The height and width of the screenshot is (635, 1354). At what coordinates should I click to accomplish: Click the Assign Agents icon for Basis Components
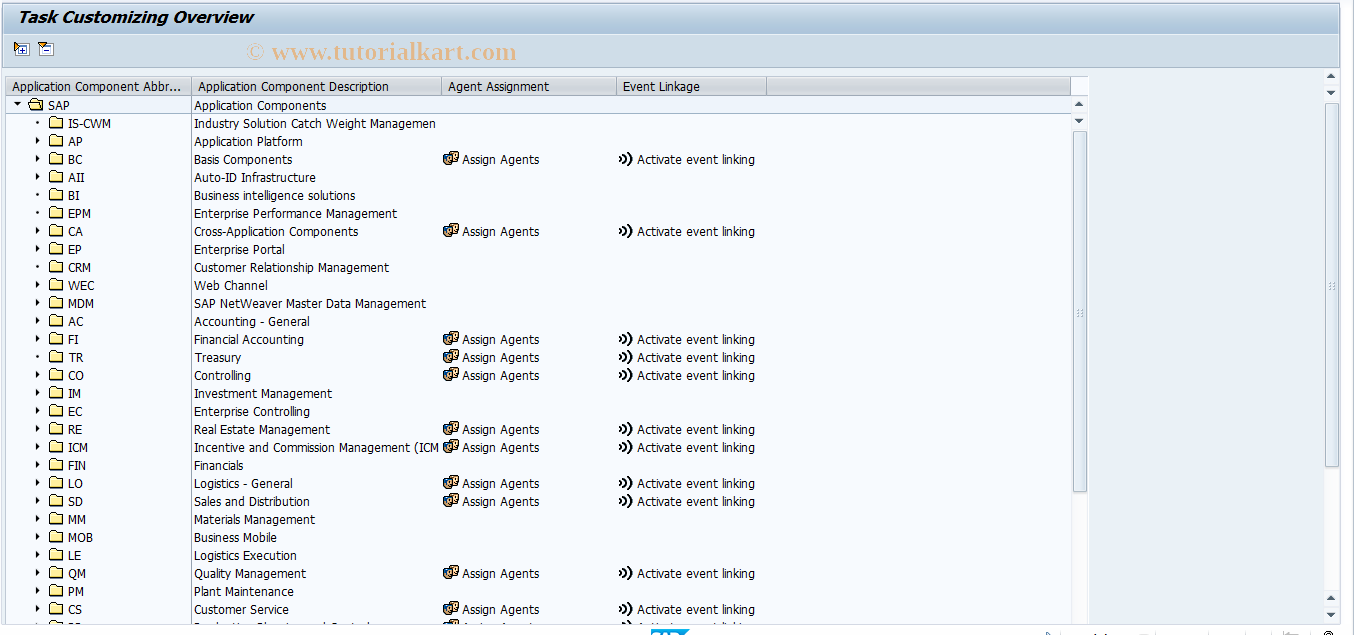451,159
